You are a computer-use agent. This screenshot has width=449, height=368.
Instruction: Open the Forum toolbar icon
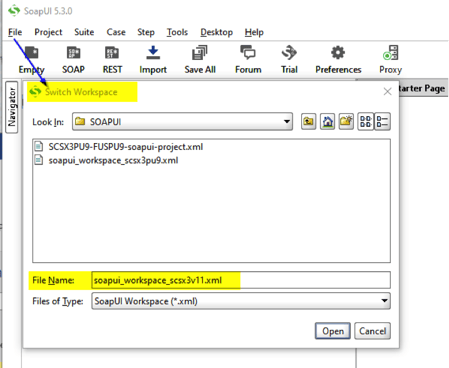click(248, 53)
